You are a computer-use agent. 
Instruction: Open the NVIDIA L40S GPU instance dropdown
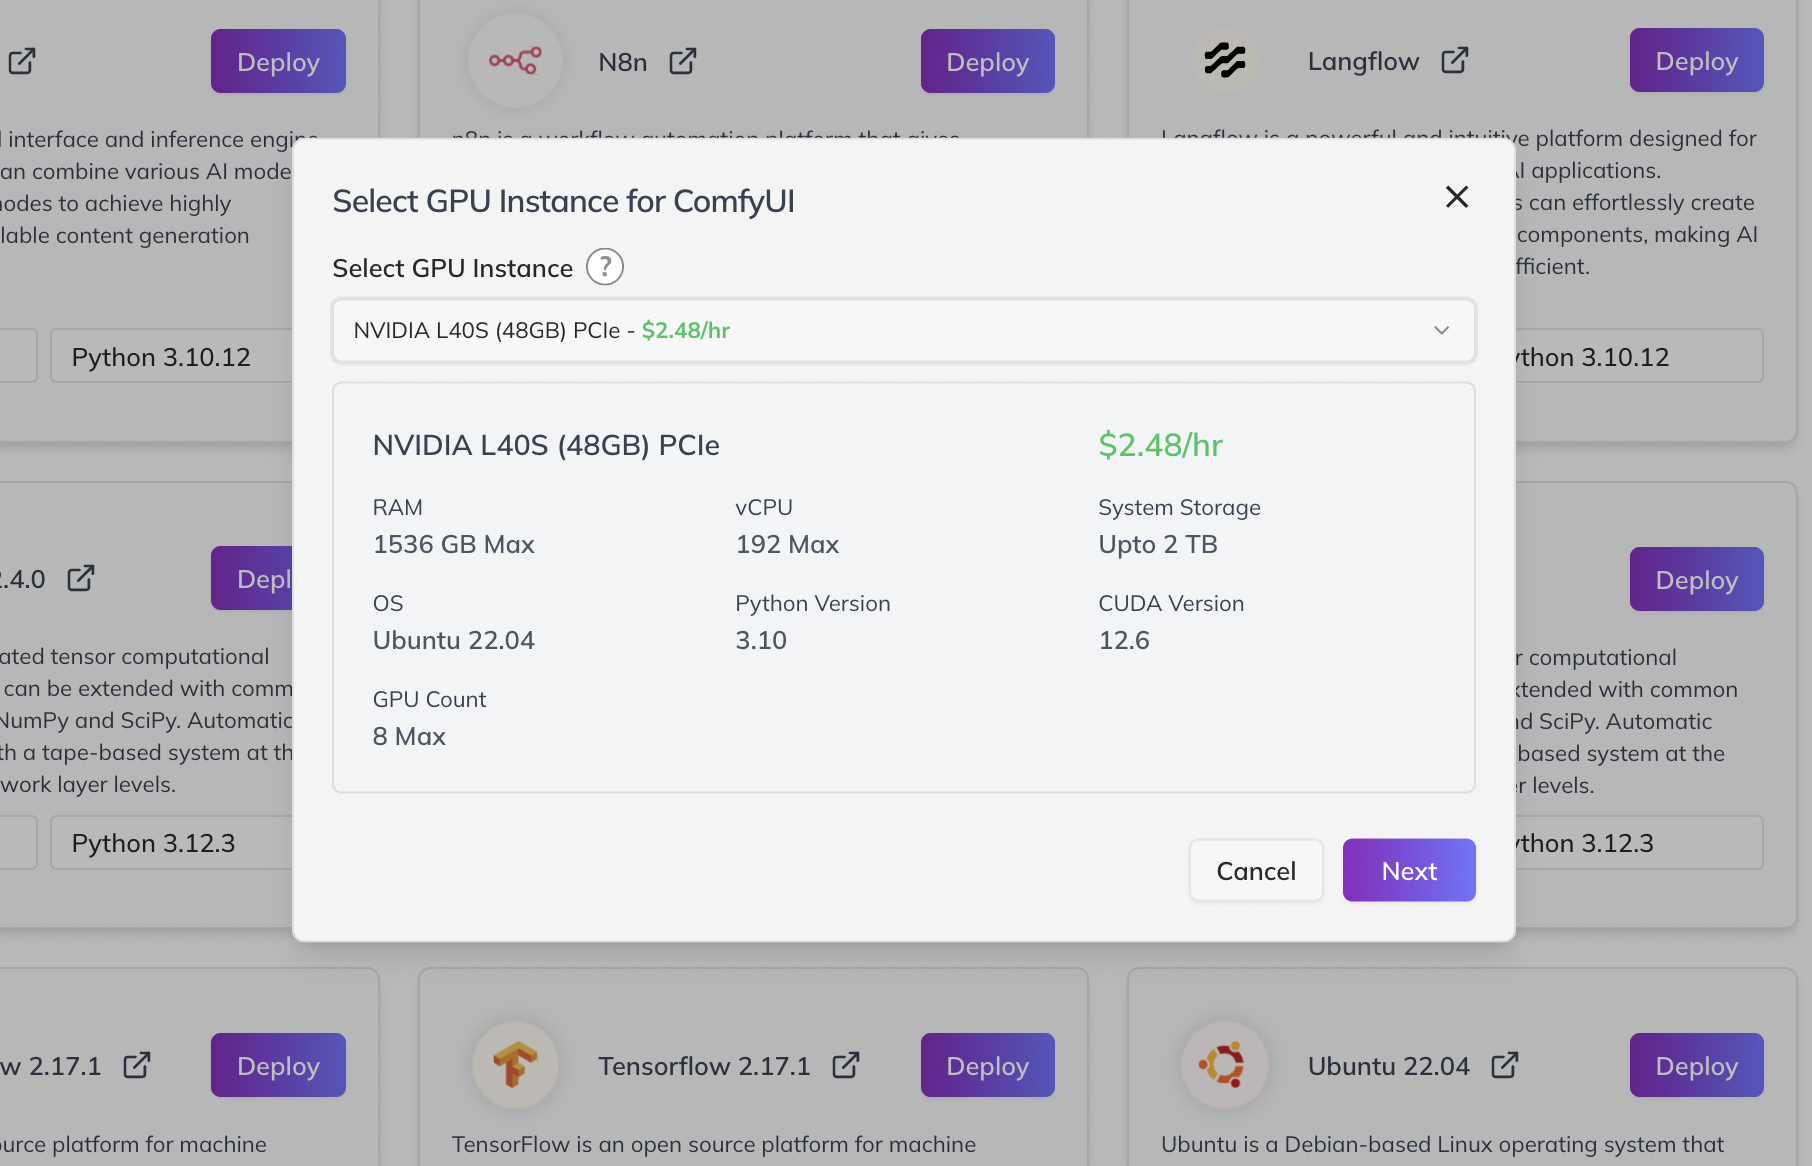coord(904,330)
